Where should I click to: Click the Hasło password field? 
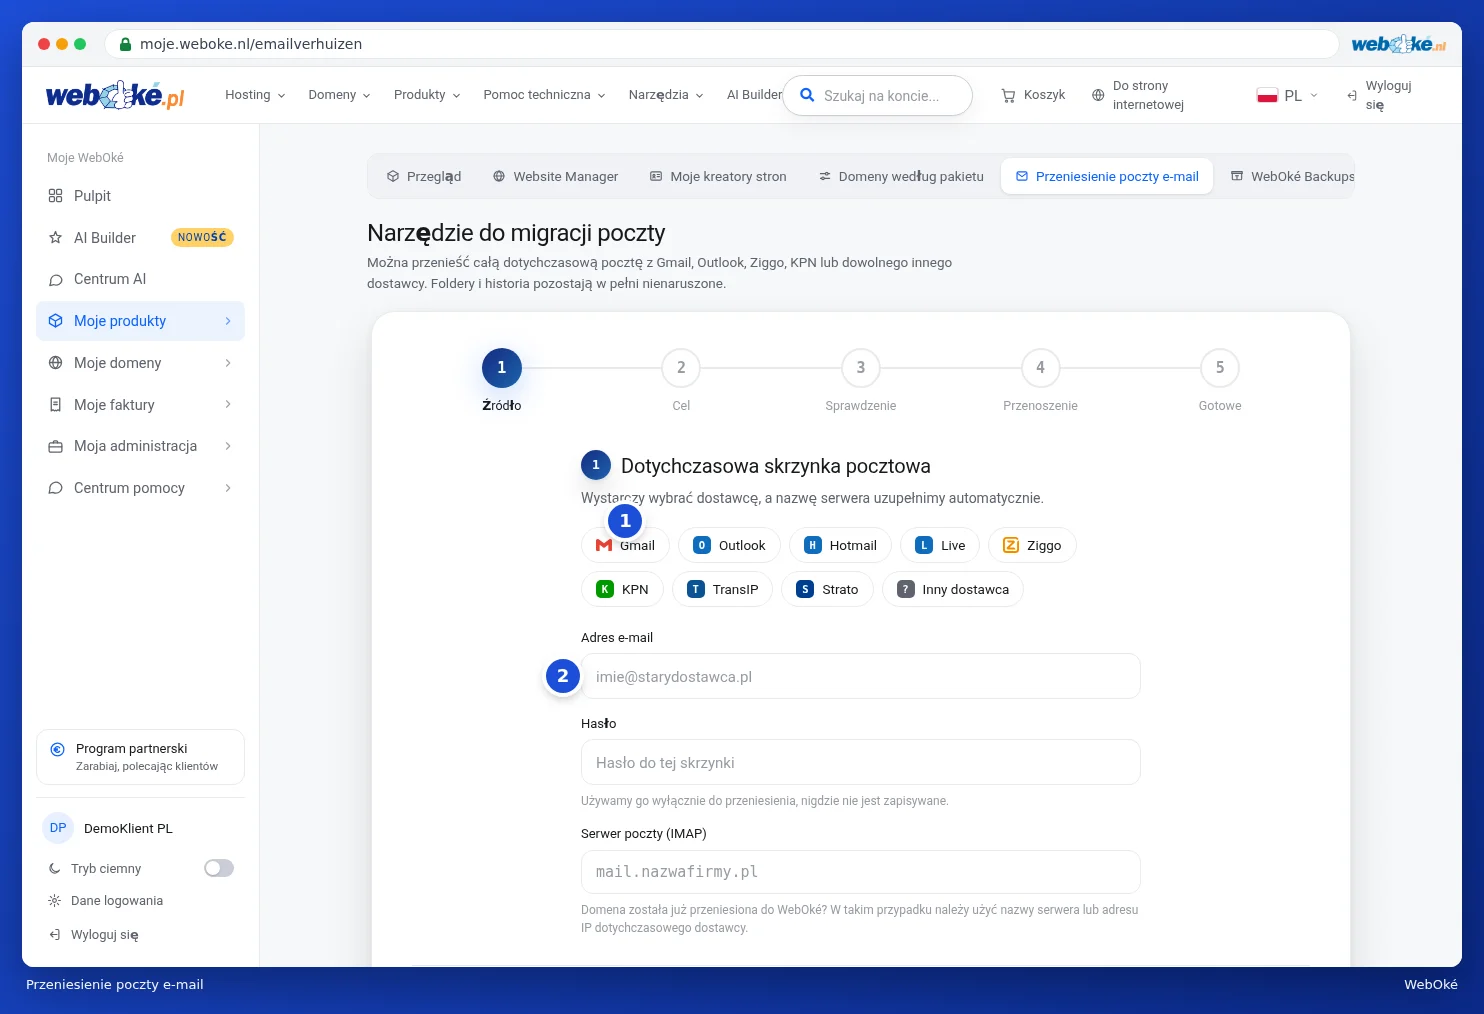pyautogui.click(x=861, y=762)
